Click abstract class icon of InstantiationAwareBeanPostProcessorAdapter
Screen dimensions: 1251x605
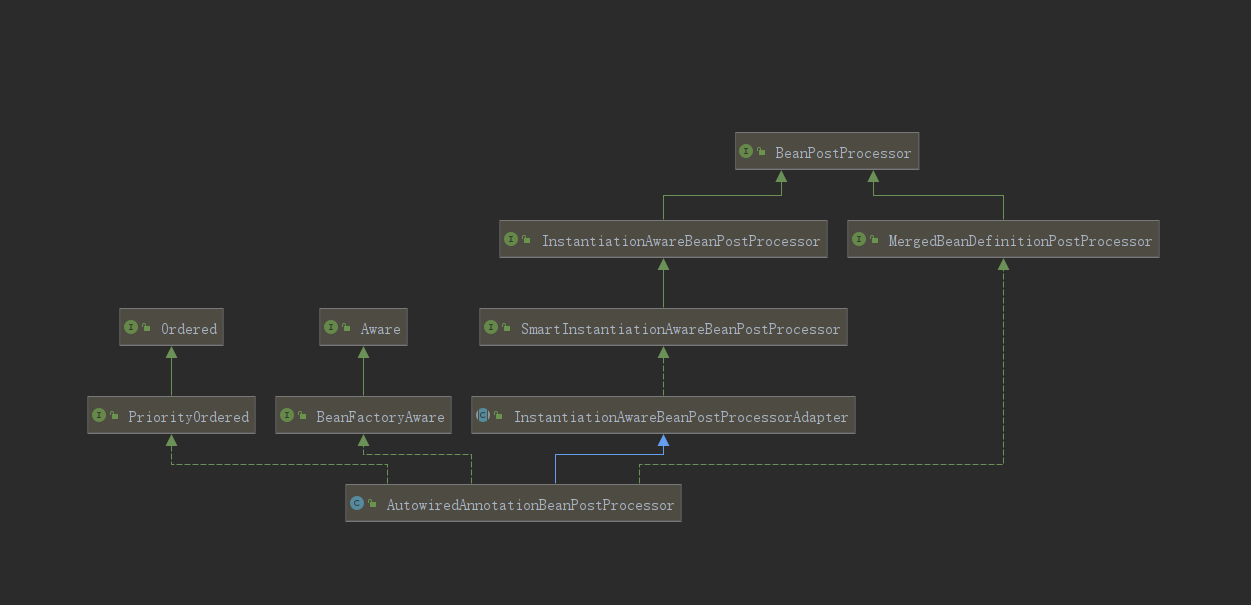pos(483,416)
